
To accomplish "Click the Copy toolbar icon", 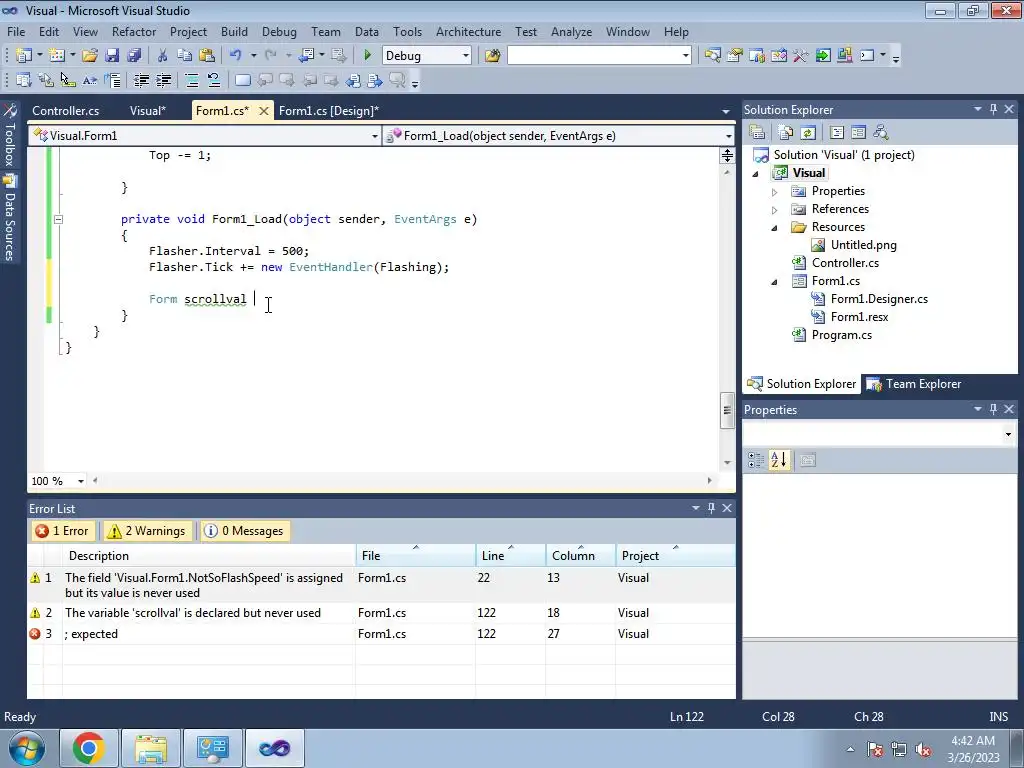I will tap(185, 56).
